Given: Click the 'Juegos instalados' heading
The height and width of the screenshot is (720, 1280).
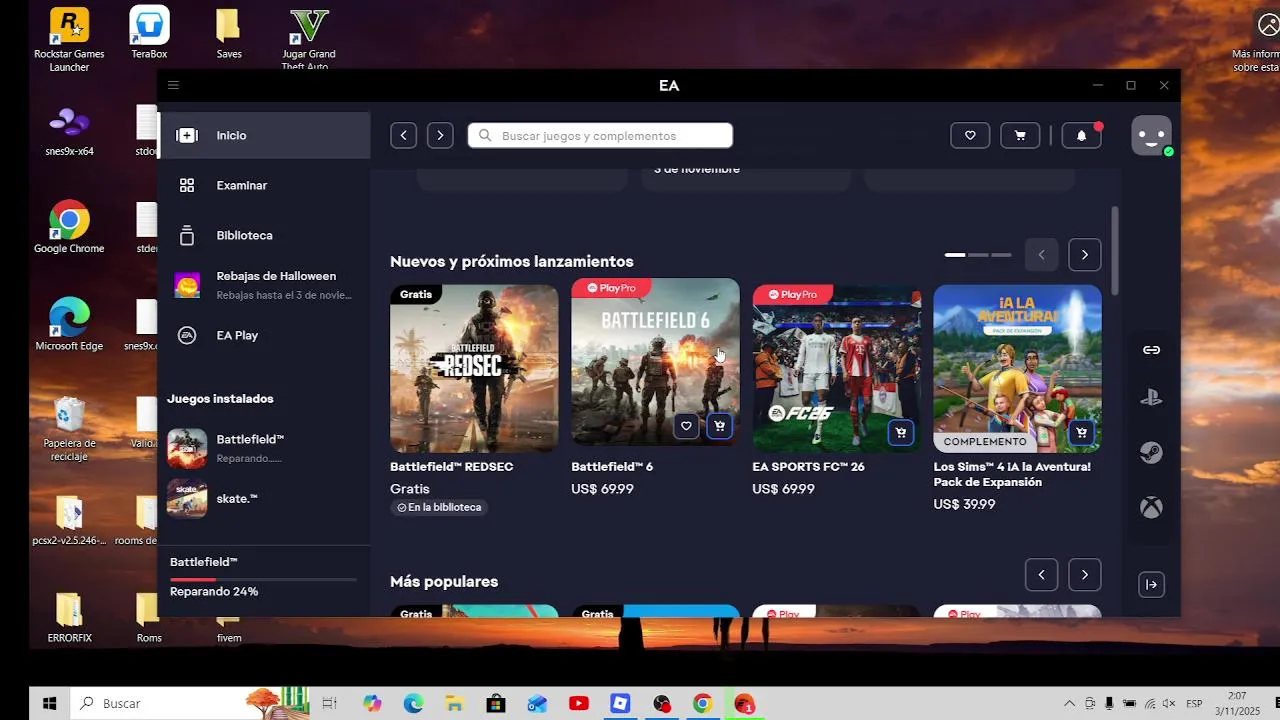Looking at the screenshot, I should click(x=220, y=398).
